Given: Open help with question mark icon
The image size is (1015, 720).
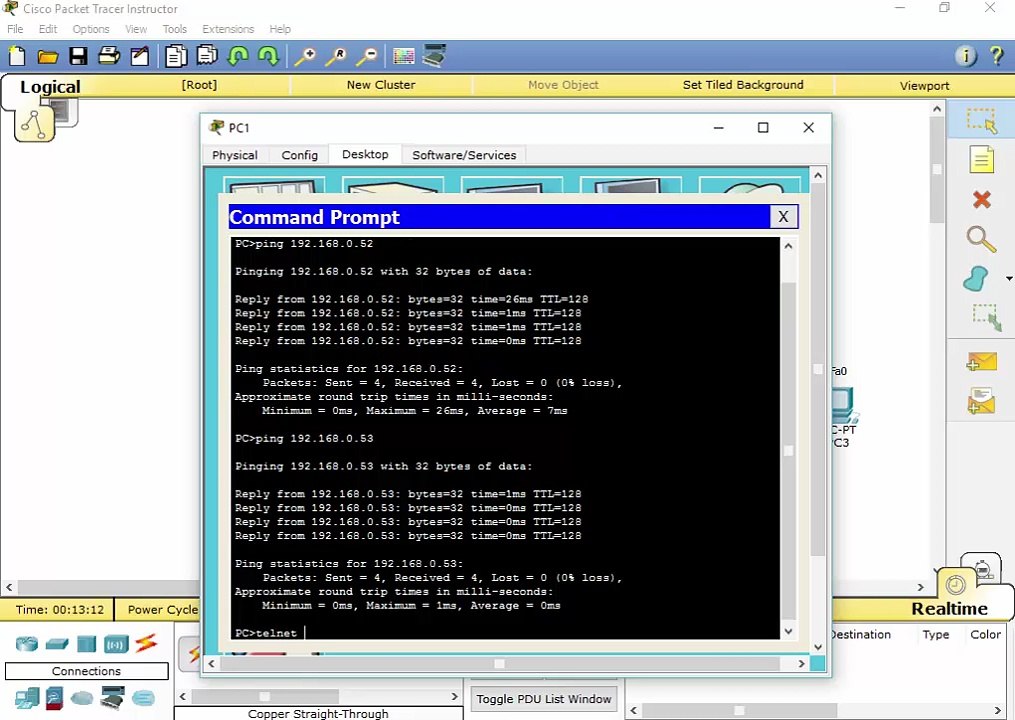Looking at the screenshot, I should pos(997,56).
